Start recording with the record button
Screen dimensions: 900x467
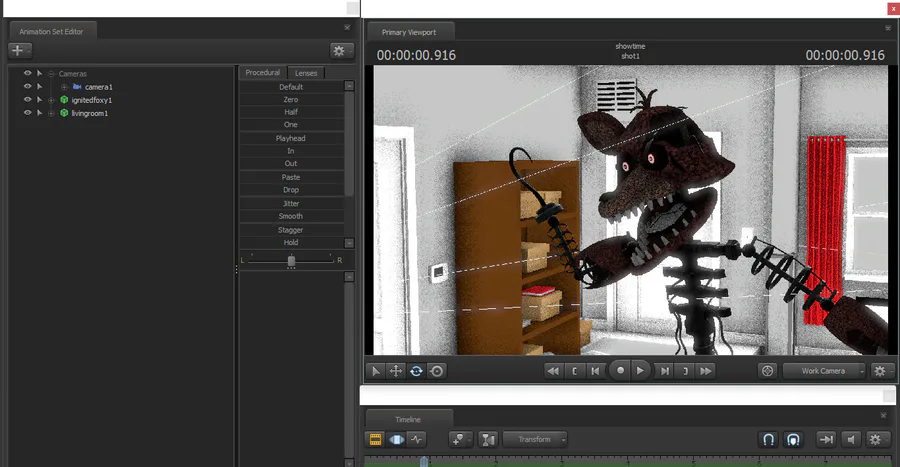pyautogui.click(x=620, y=371)
